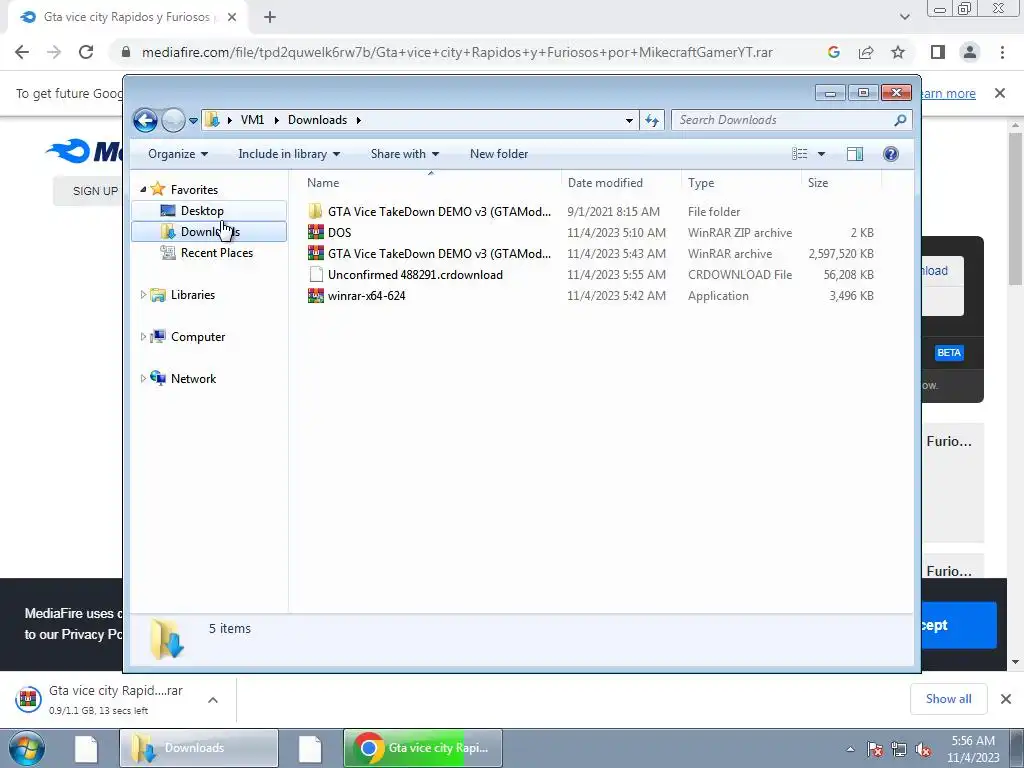Select the GTA Vice TakeDown File folder row

[591, 212]
